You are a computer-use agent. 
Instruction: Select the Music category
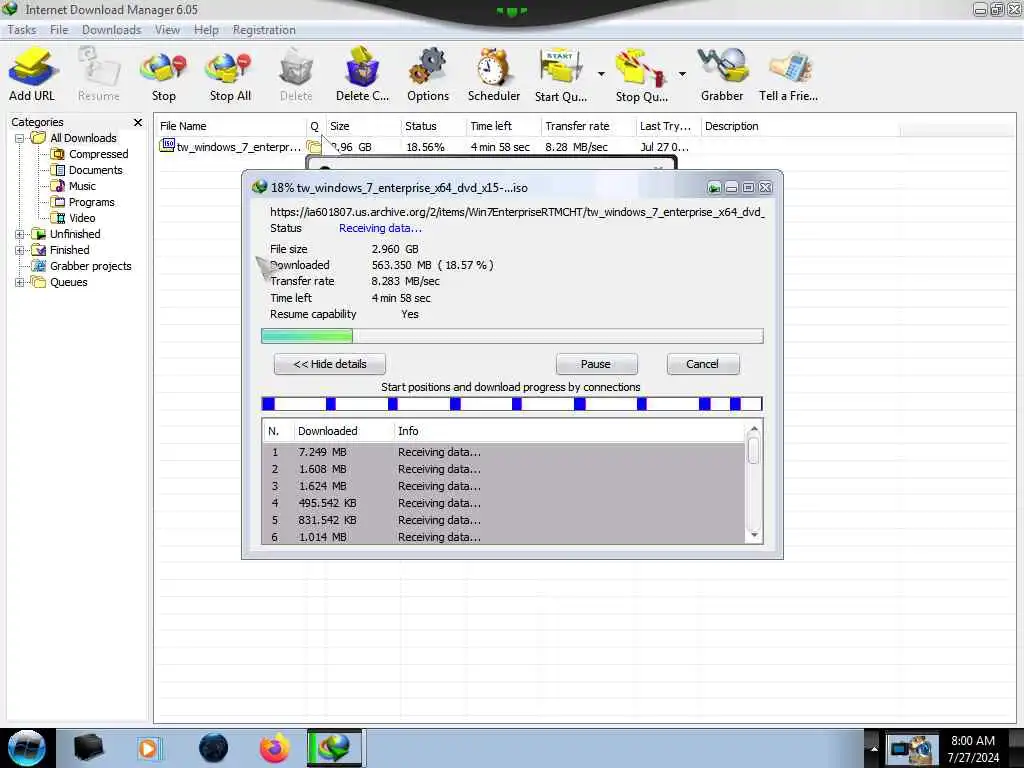point(74,186)
